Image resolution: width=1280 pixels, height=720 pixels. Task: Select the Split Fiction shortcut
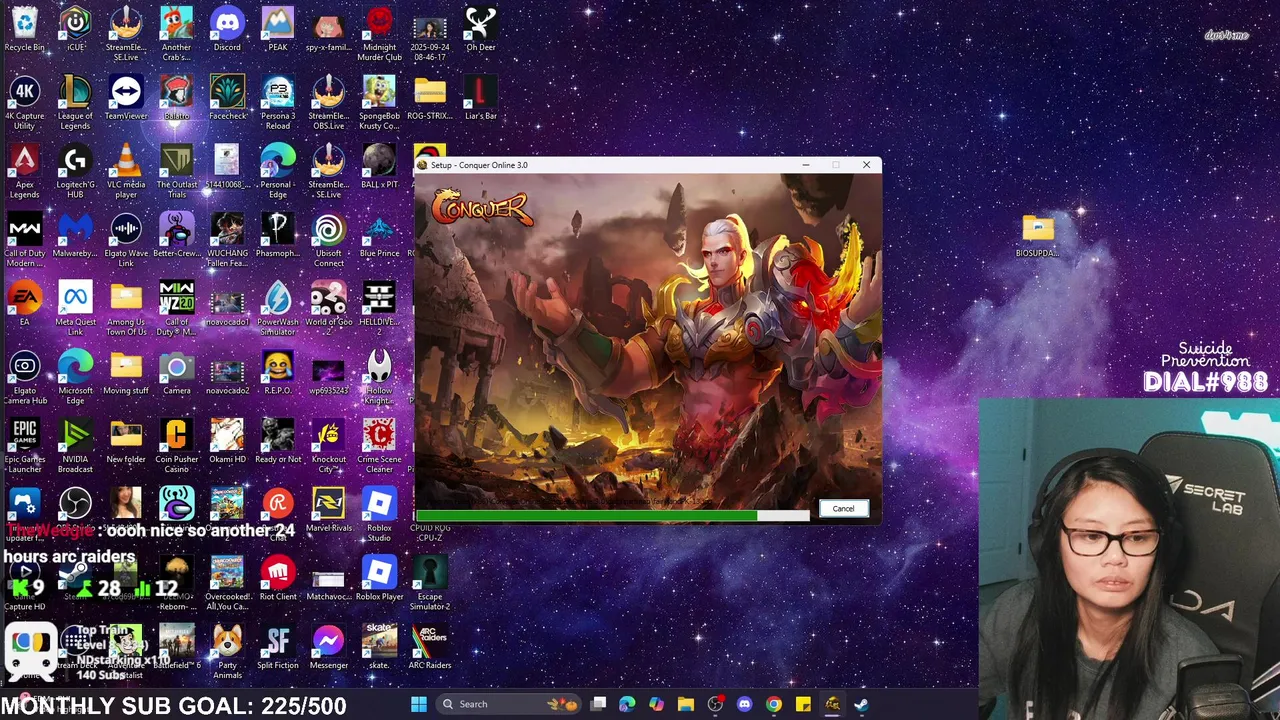pos(278,647)
